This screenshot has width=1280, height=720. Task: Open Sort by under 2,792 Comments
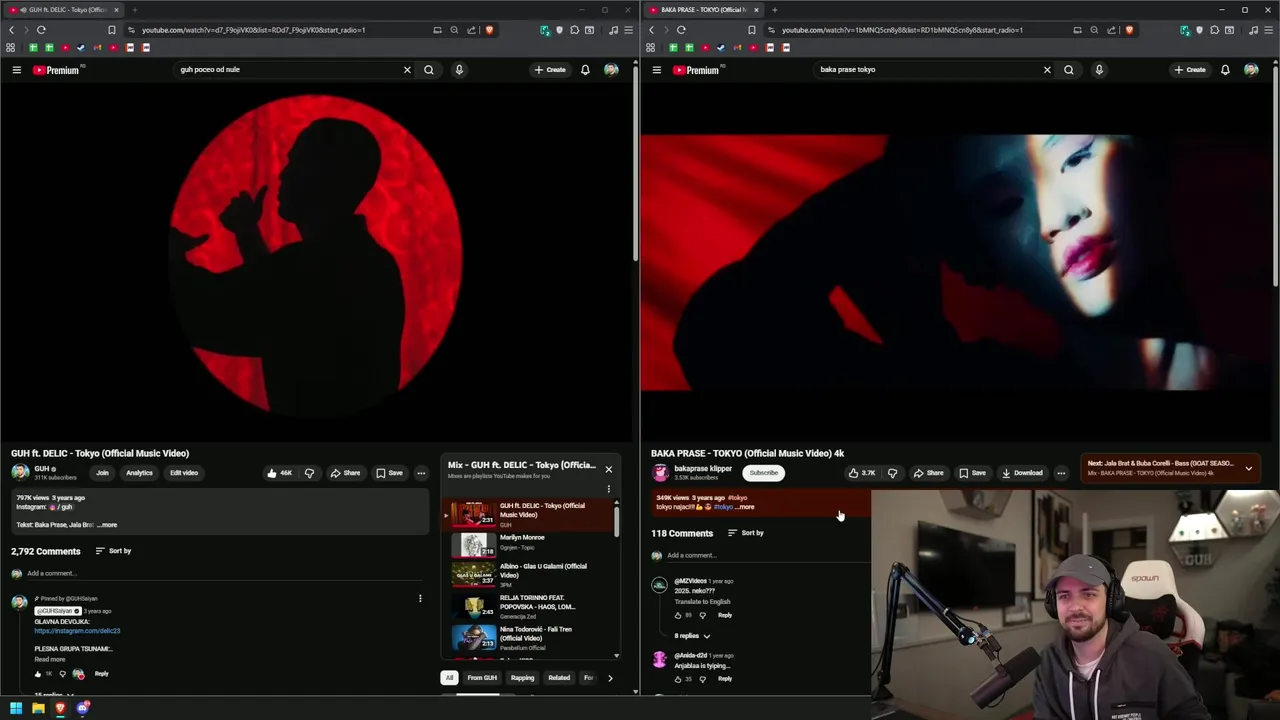click(x=113, y=551)
